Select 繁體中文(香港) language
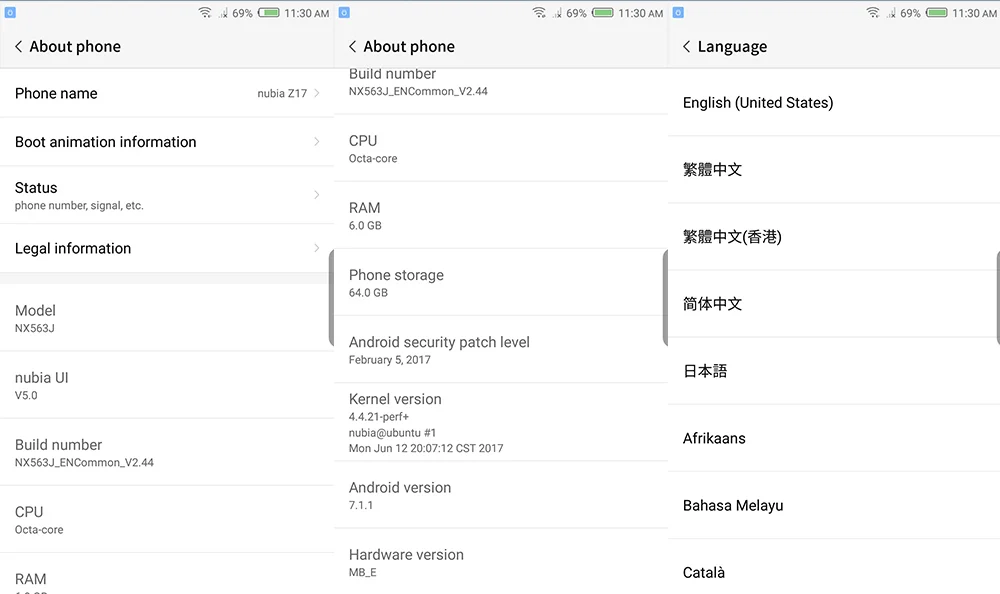 (x=834, y=237)
